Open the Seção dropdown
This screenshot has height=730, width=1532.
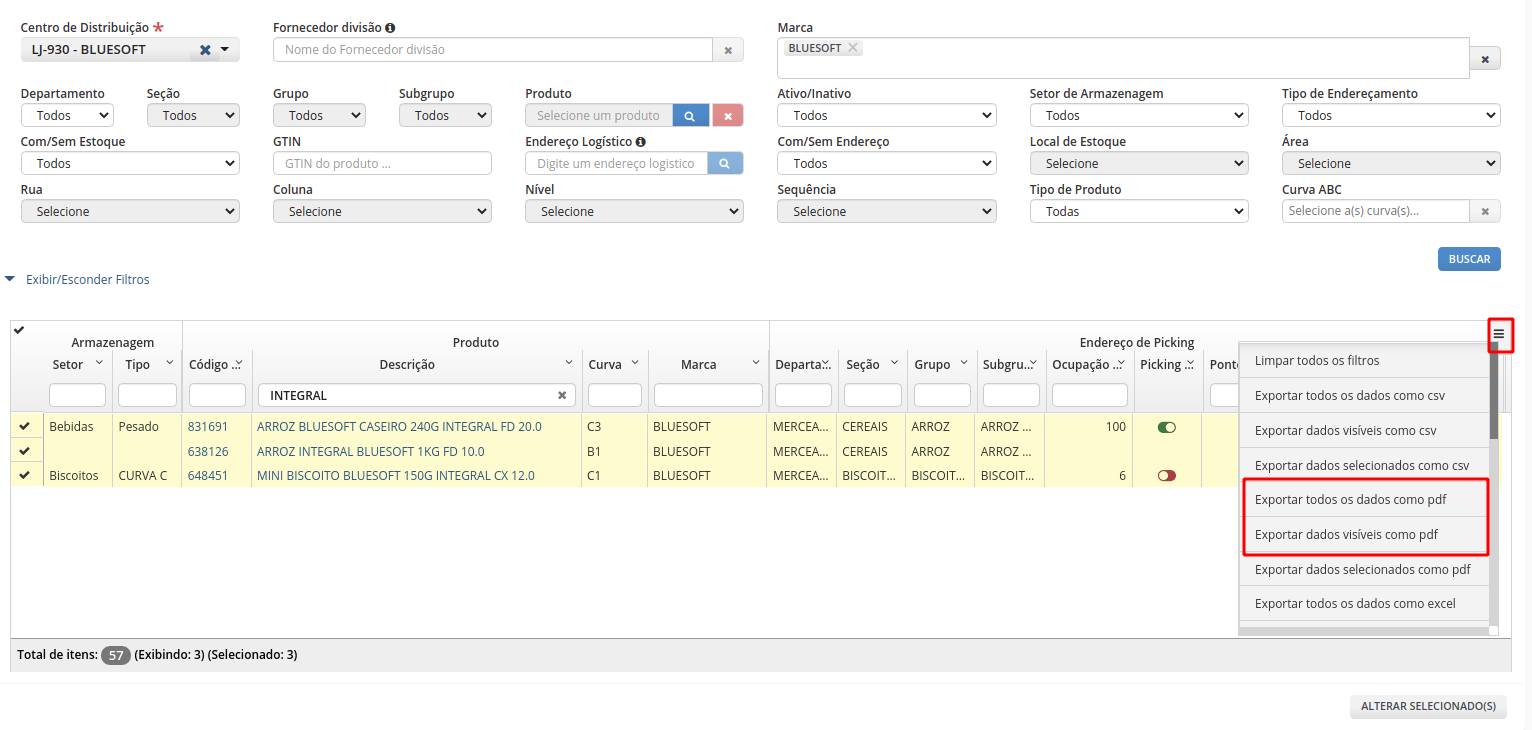(x=193, y=116)
